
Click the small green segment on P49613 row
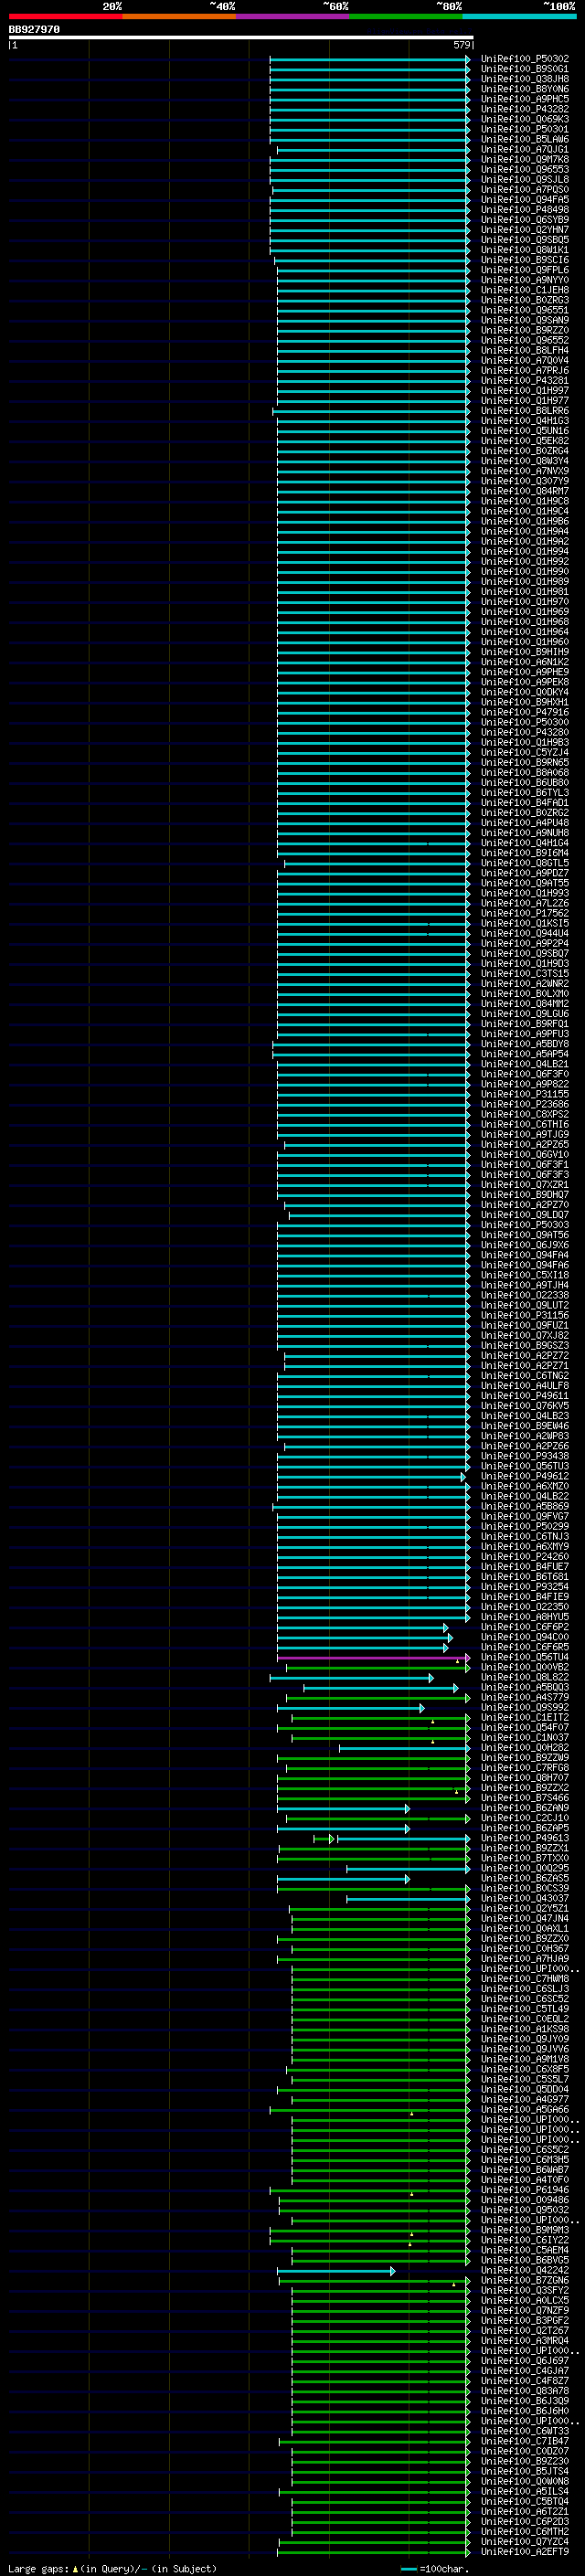[x=323, y=1839]
